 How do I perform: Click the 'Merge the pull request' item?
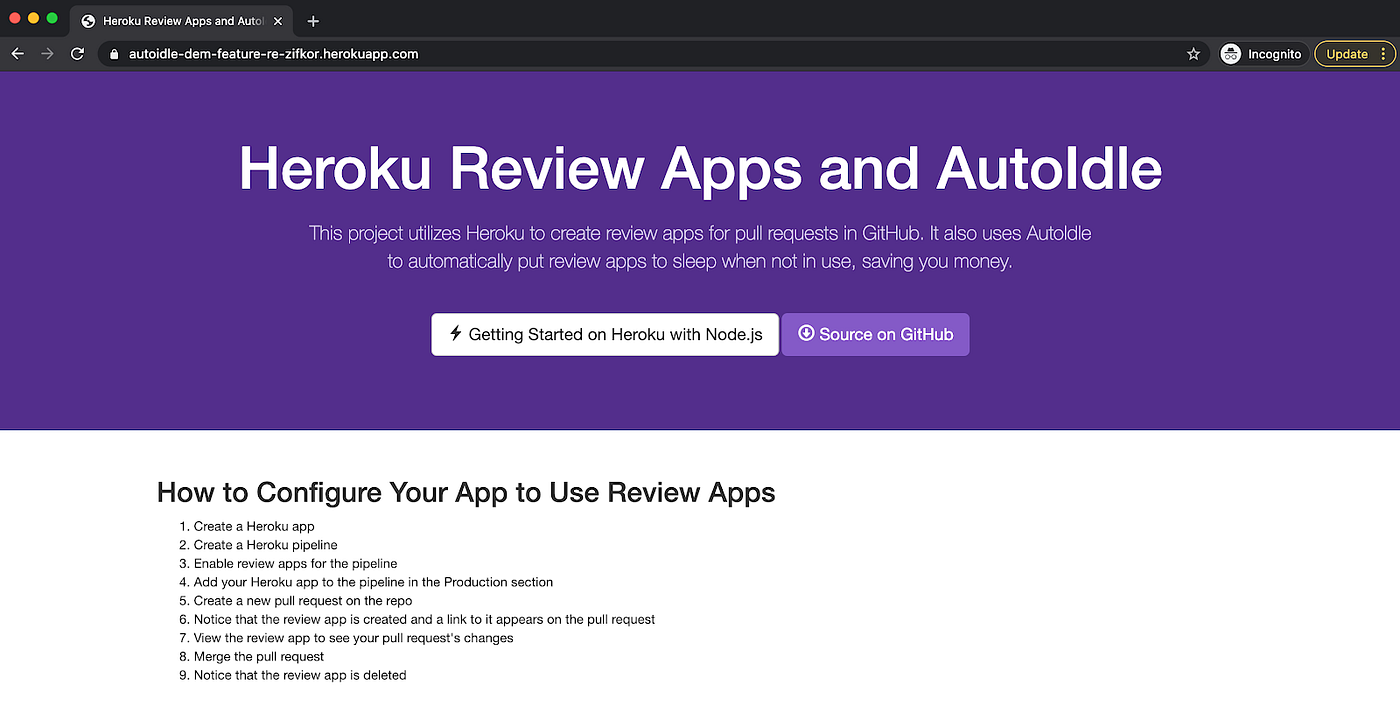pyautogui.click(x=259, y=657)
